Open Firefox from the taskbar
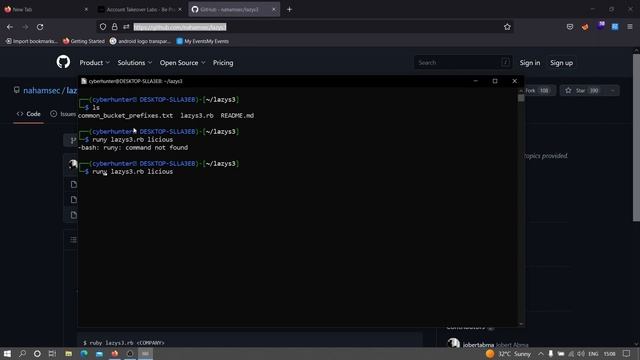The image size is (640, 360). (115, 354)
